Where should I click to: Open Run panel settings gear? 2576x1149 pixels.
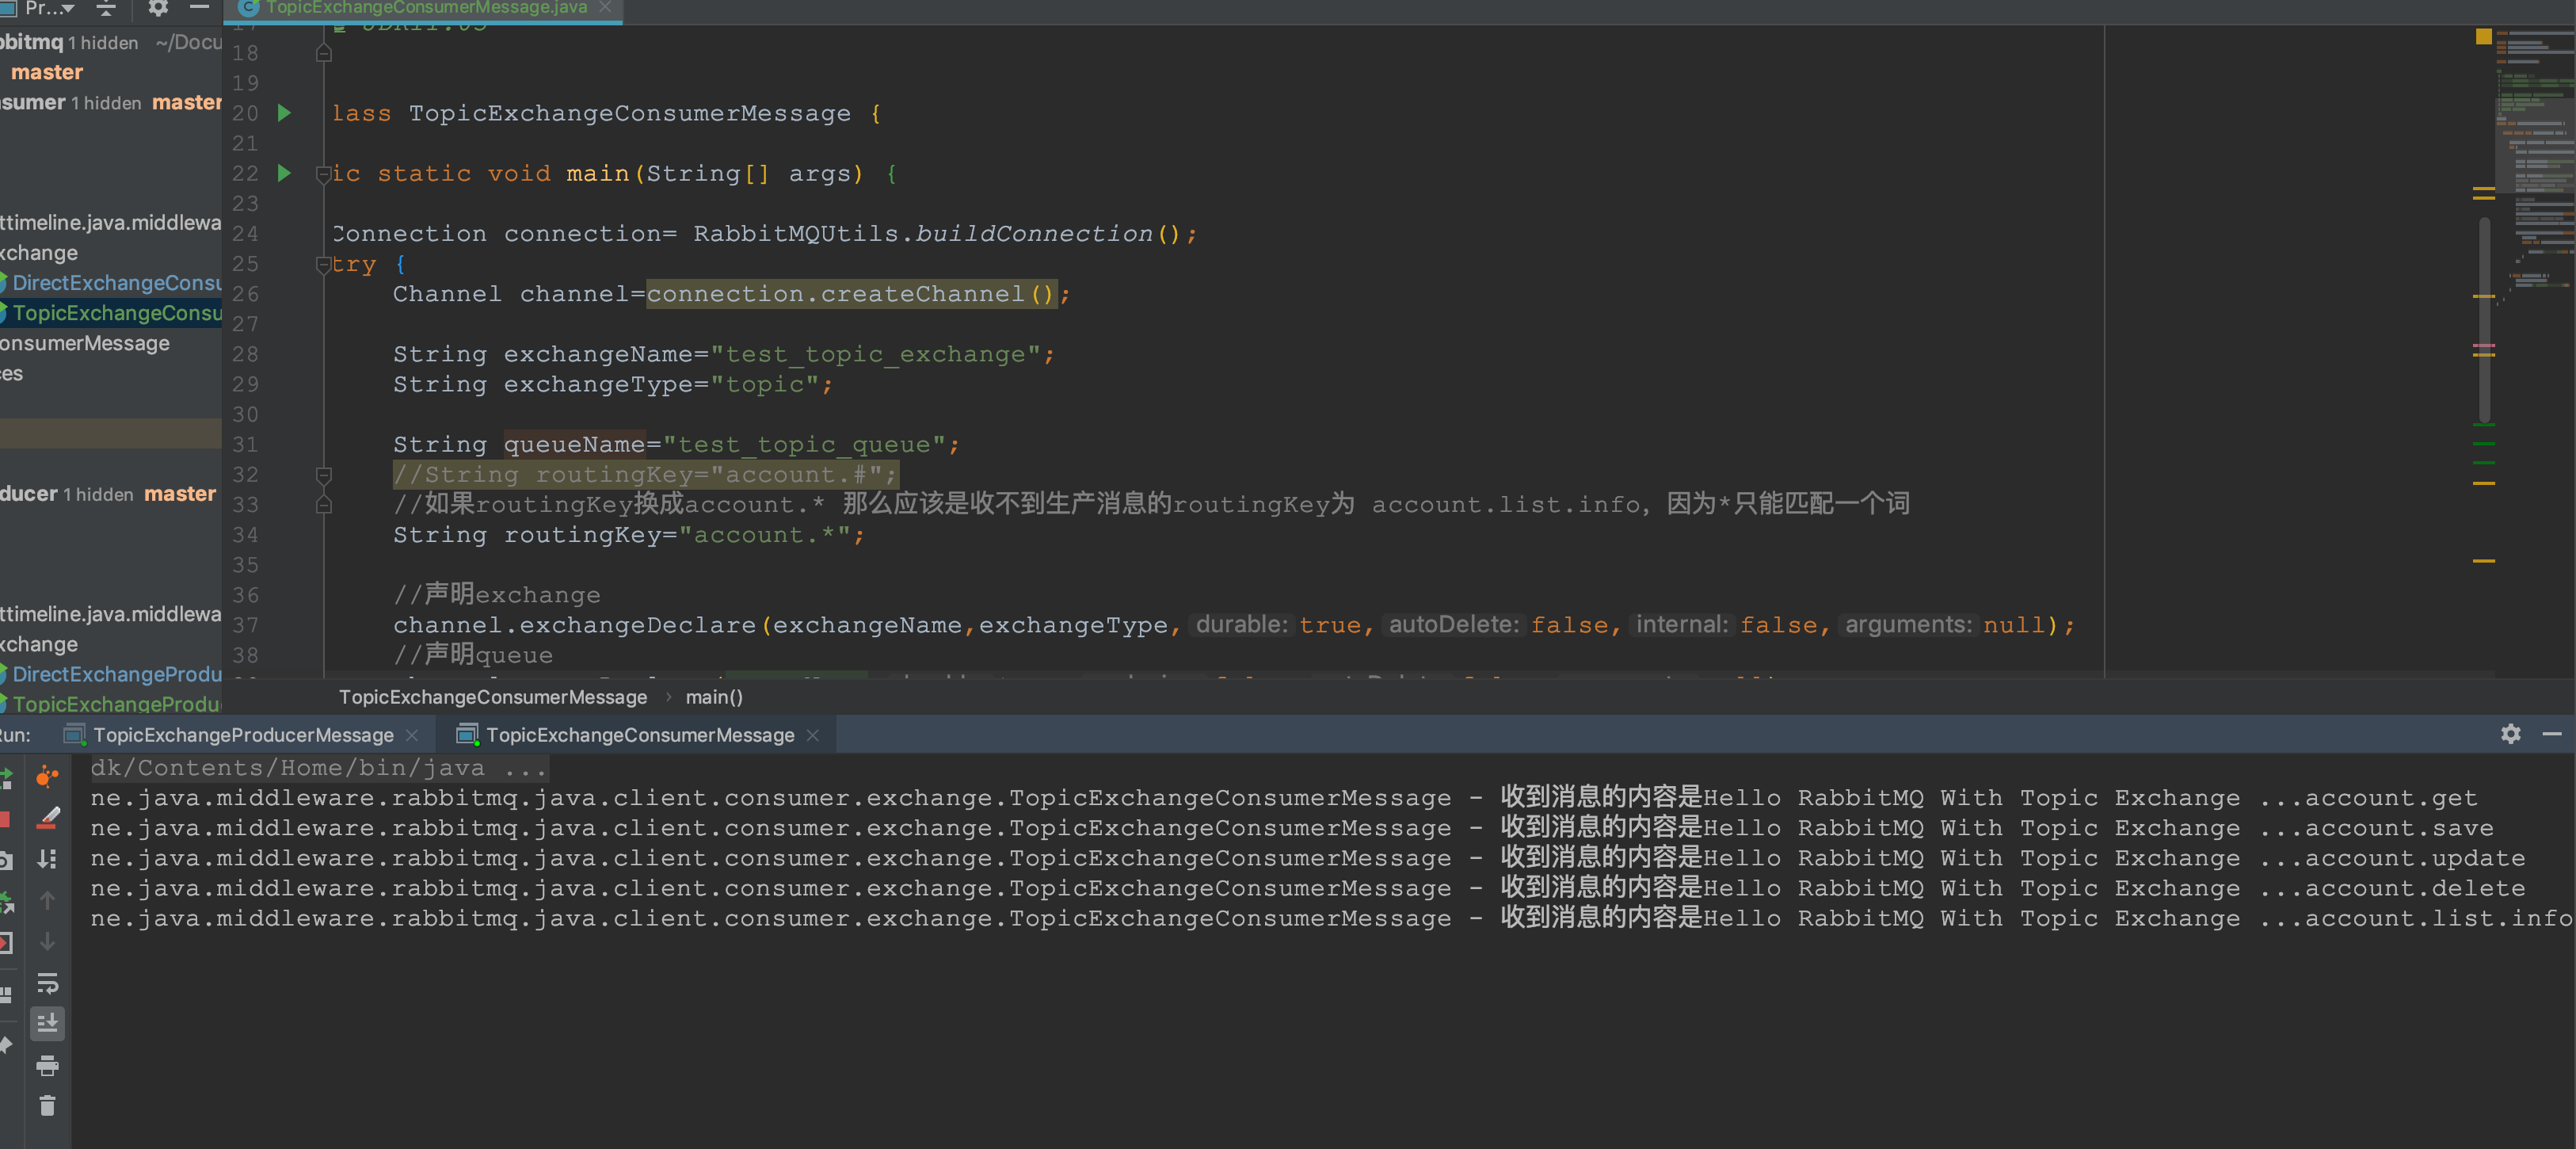pos(2510,734)
